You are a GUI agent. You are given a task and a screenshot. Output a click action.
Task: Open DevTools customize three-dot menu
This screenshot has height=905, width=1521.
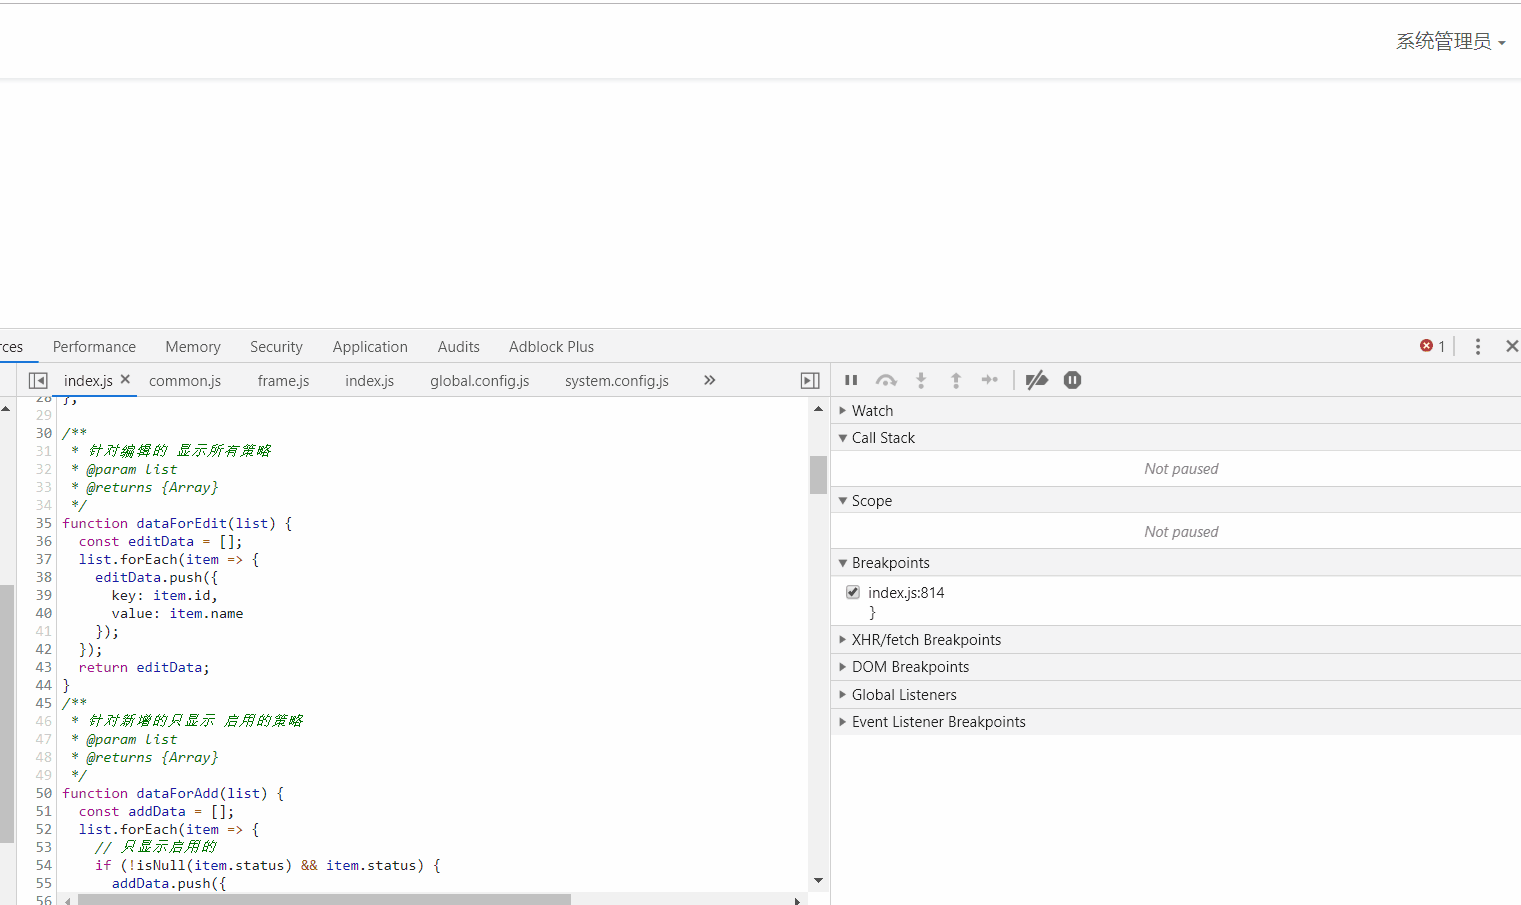coord(1478,346)
